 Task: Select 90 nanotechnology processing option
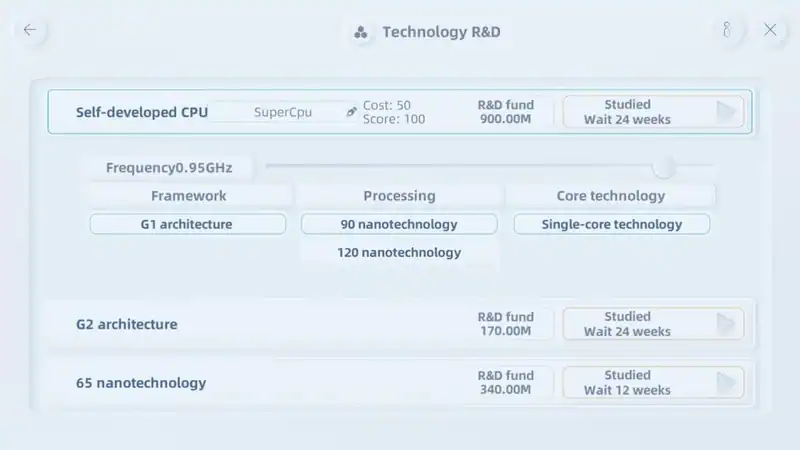click(x=399, y=224)
